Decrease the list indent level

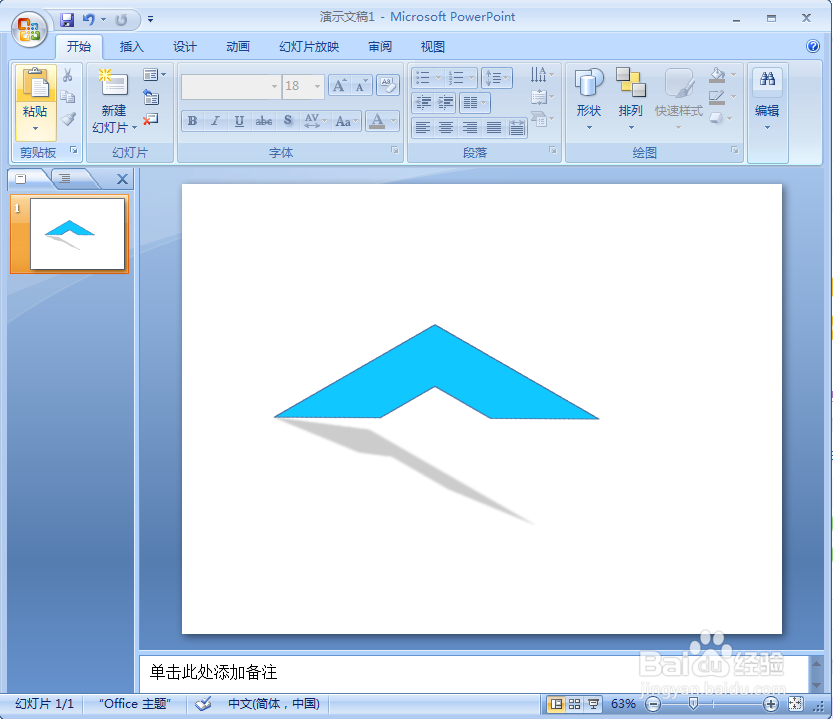click(x=423, y=102)
